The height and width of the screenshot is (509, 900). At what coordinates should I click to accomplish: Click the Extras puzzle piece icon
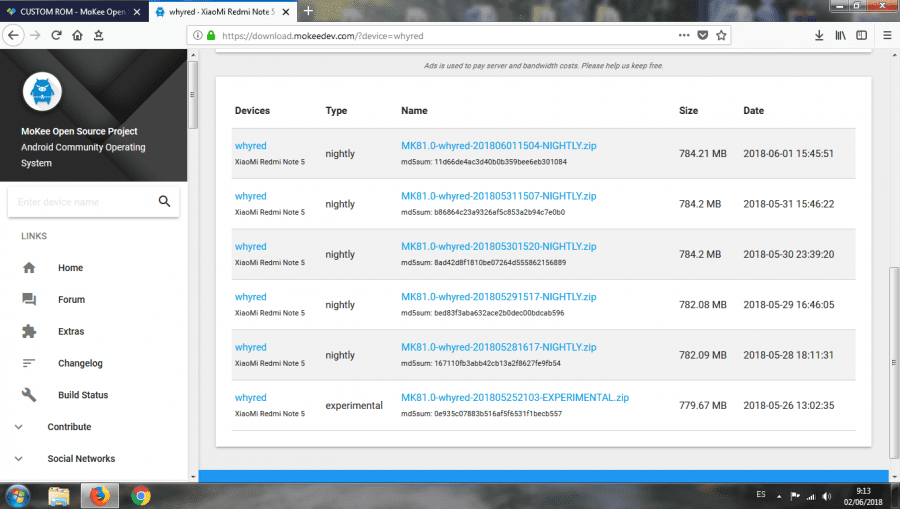(29, 331)
